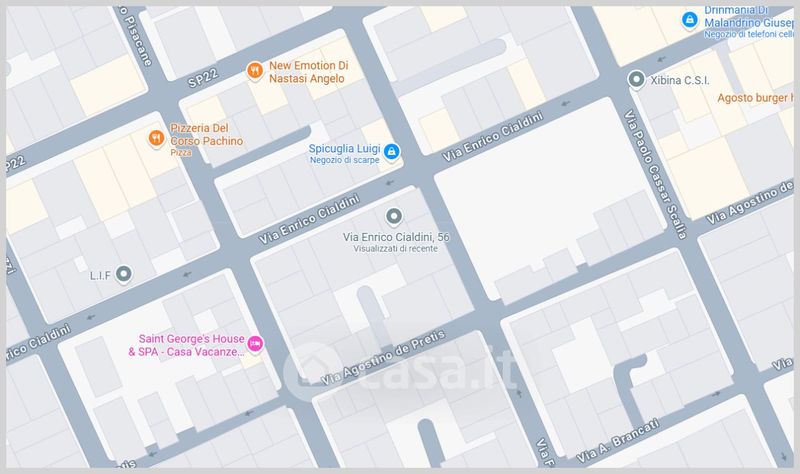800x474 pixels.
Task: Click the New Emotion Di Nastasi Angelo restaurant pin
Action: (x=255, y=71)
